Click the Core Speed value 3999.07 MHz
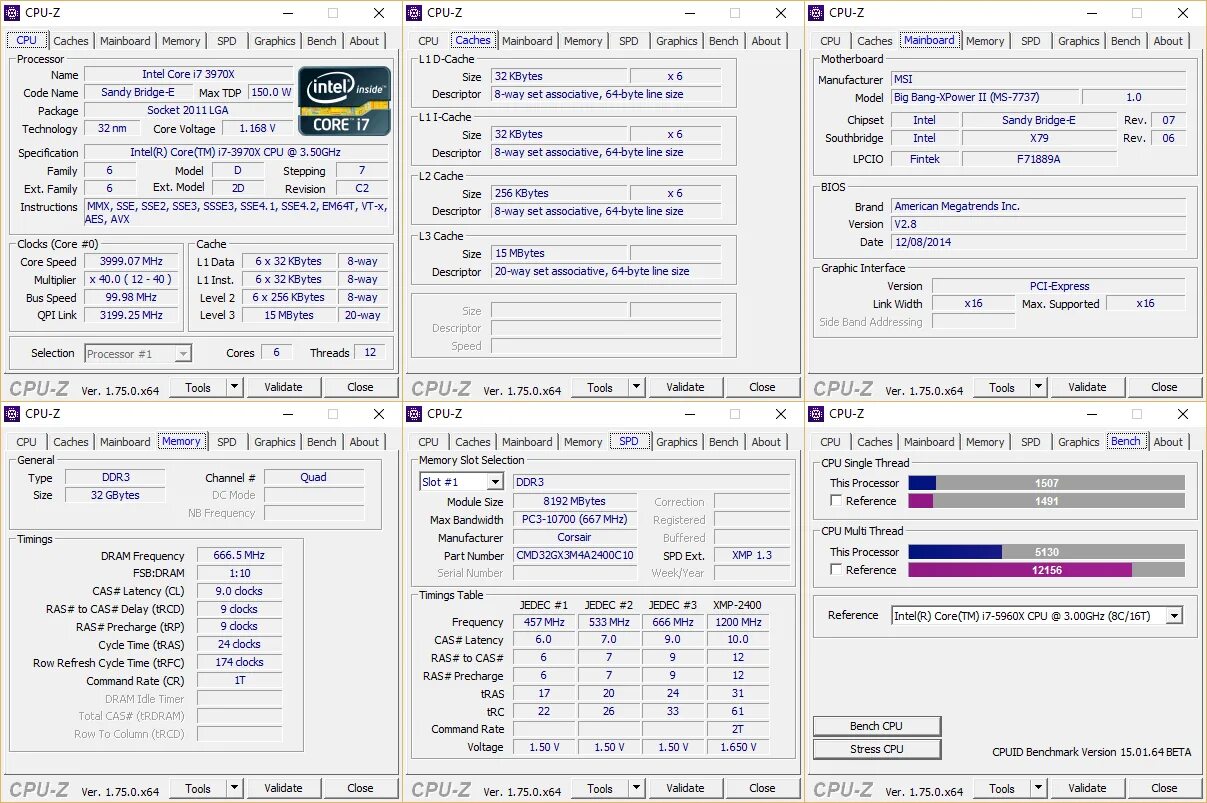Screen dimensions: 1207x803 click(x=131, y=262)
